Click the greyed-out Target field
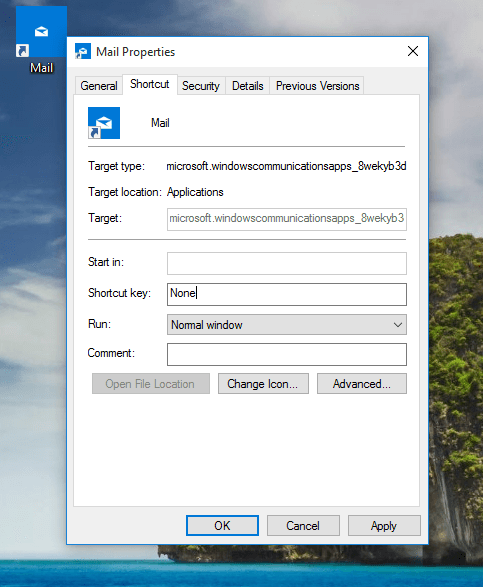Image resolution: width=483 pixels, height=587 pixels. 286,219
